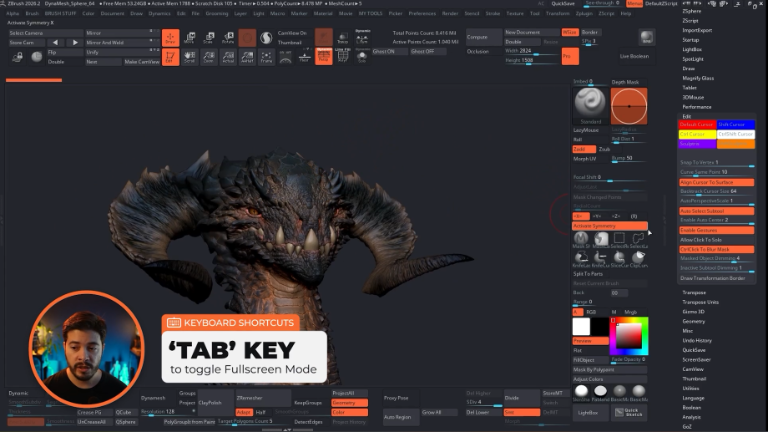This screenshot has width=768, height=432.
Task: Toggle CtrlClick To Blur Mask
Action: pos(717,249)
